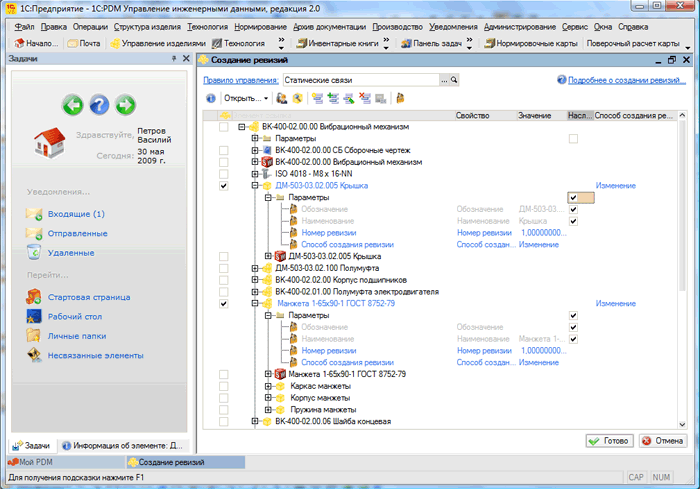Image resolution: width=700 pixels, height=489 pixels.
Task: Click the Готово button
Action: 609,441
